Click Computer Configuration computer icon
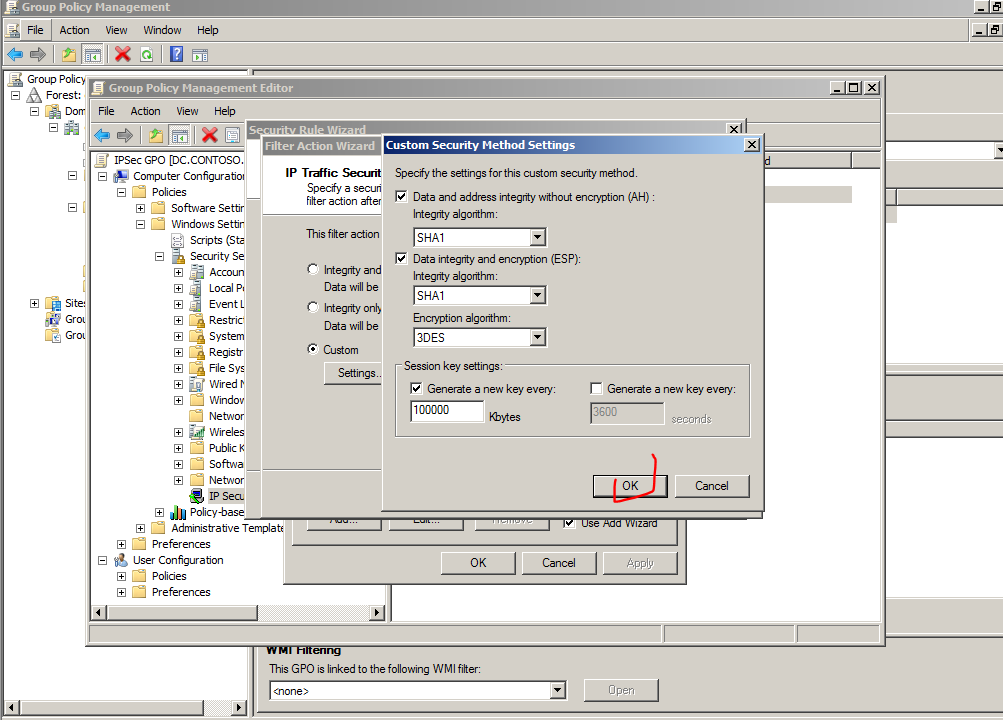Screen dimensions: 1003x720 pos(121,176)
